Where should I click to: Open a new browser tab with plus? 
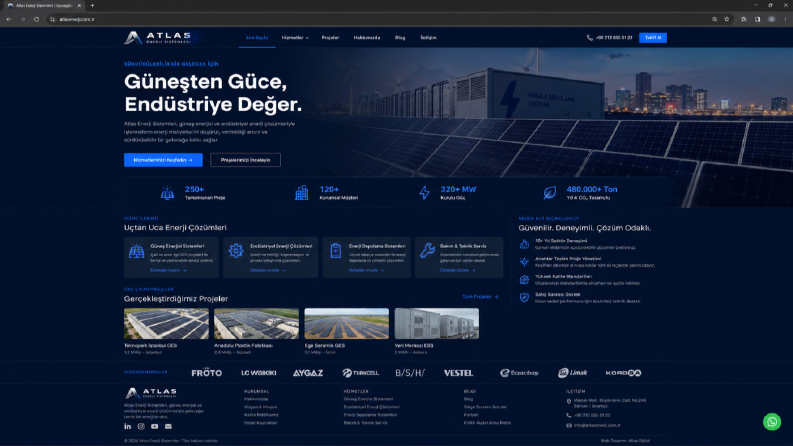point(92,6)
